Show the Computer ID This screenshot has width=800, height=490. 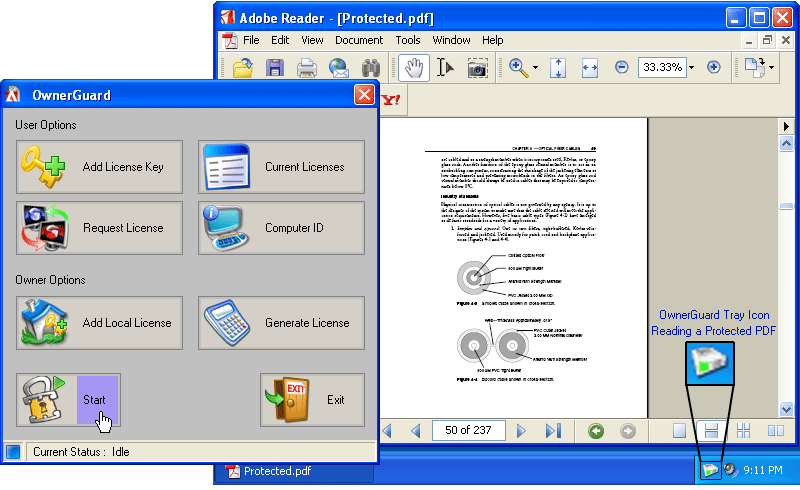[x=281, y=228]
